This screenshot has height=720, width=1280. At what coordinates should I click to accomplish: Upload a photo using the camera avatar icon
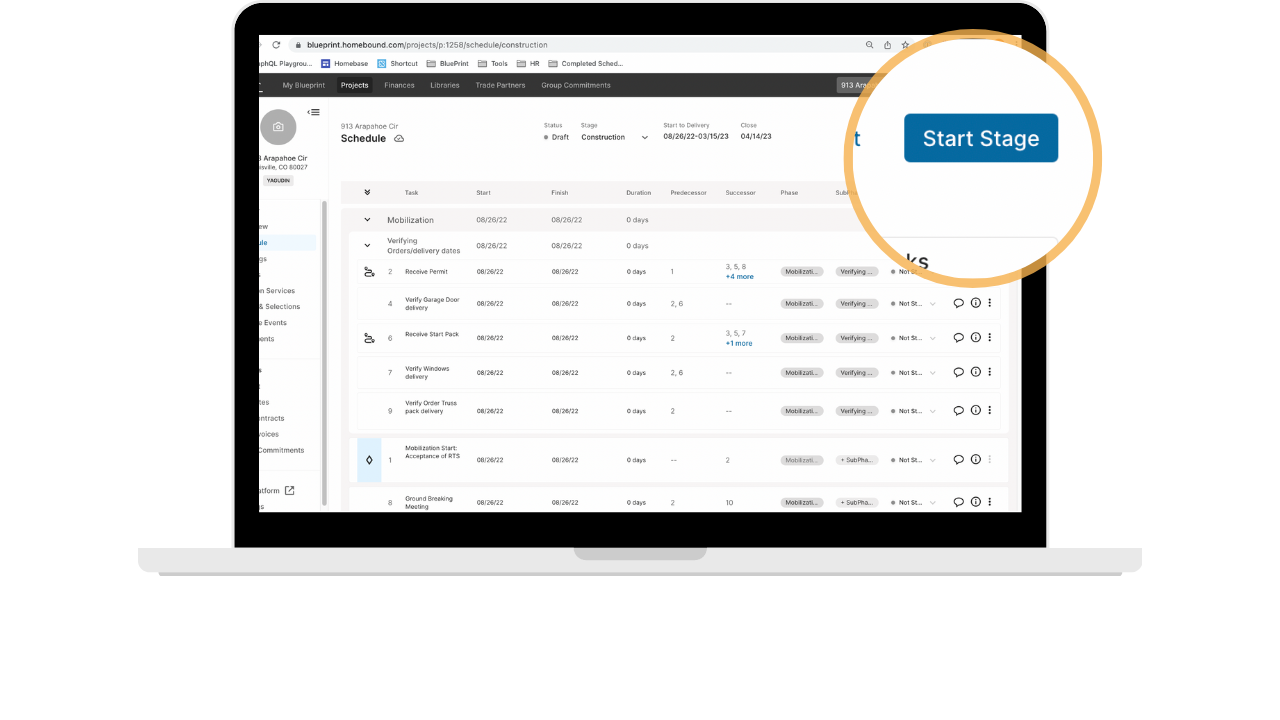(278, 127)
